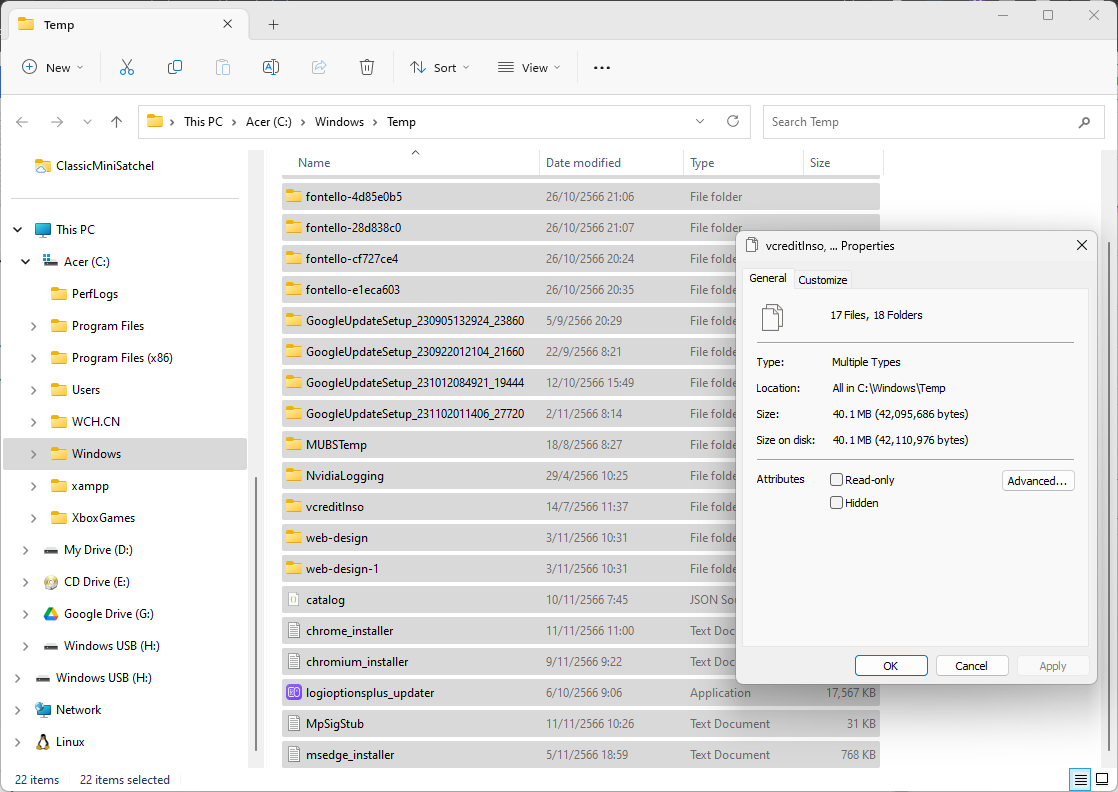Add a new File Explorer tab
Image resolution: width=1118 pixels, height=792 pixels.
[x=273, y=25]
